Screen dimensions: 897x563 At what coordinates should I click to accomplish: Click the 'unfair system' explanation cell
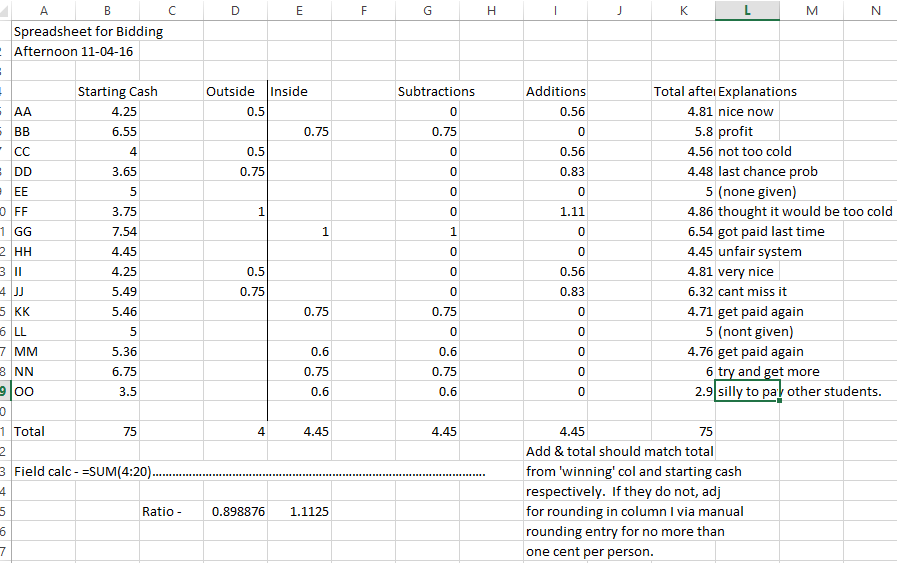(x=747, y=251)
